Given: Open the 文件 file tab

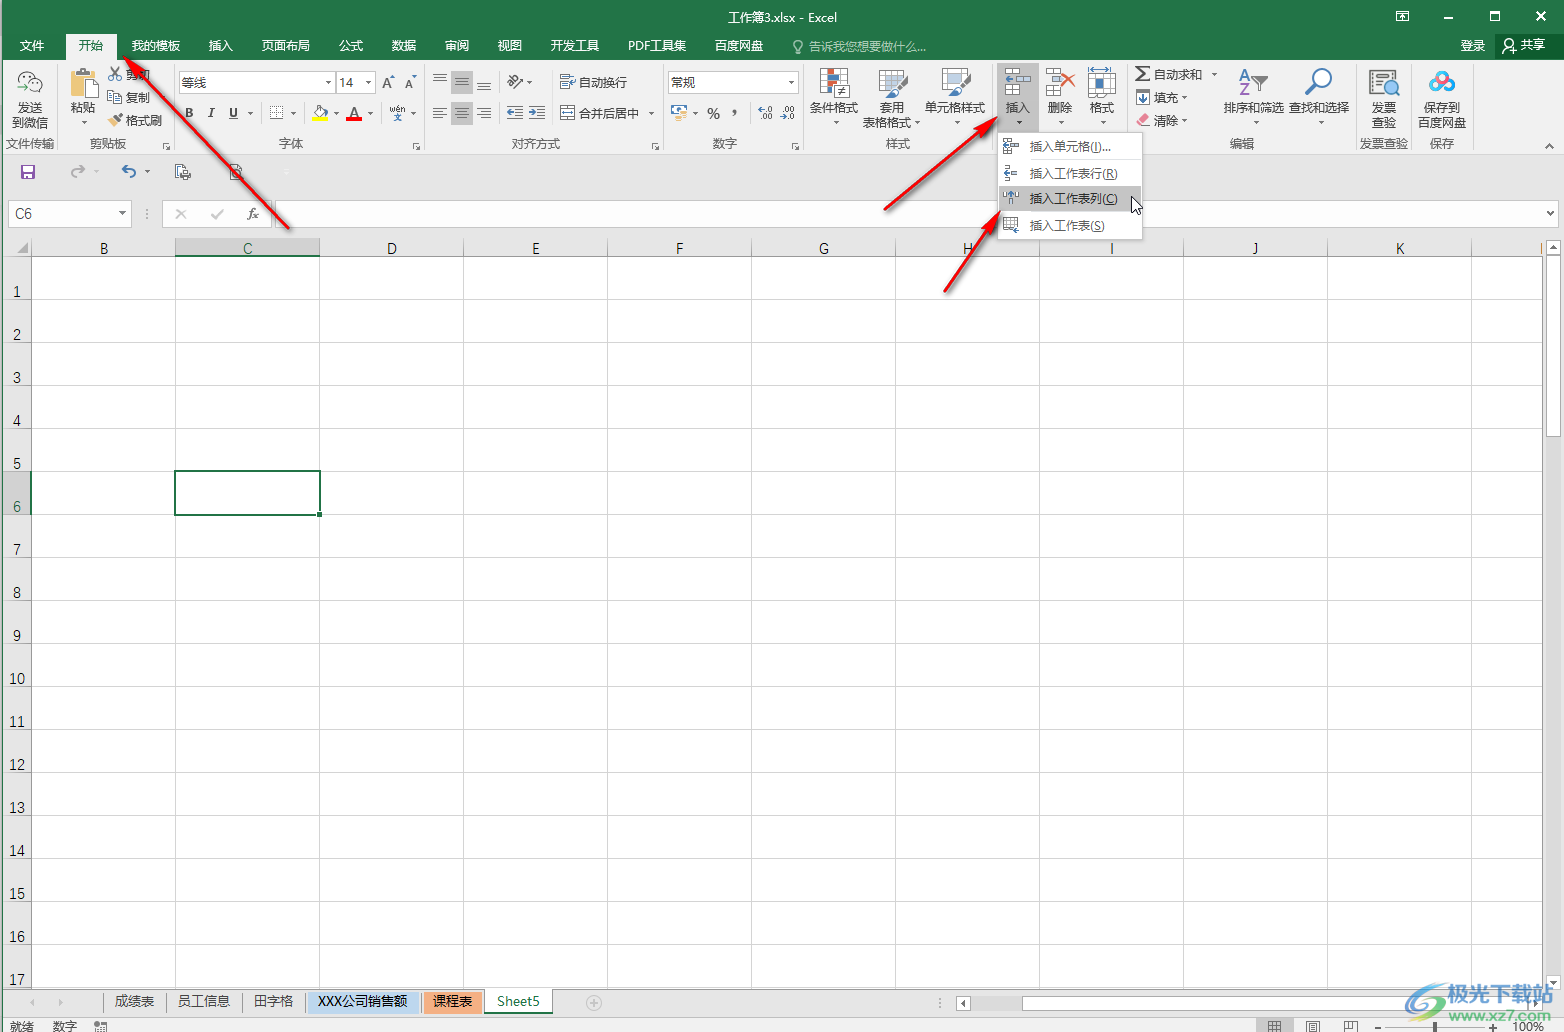Looking at the screenshot, I should click(x=32, y=46).
